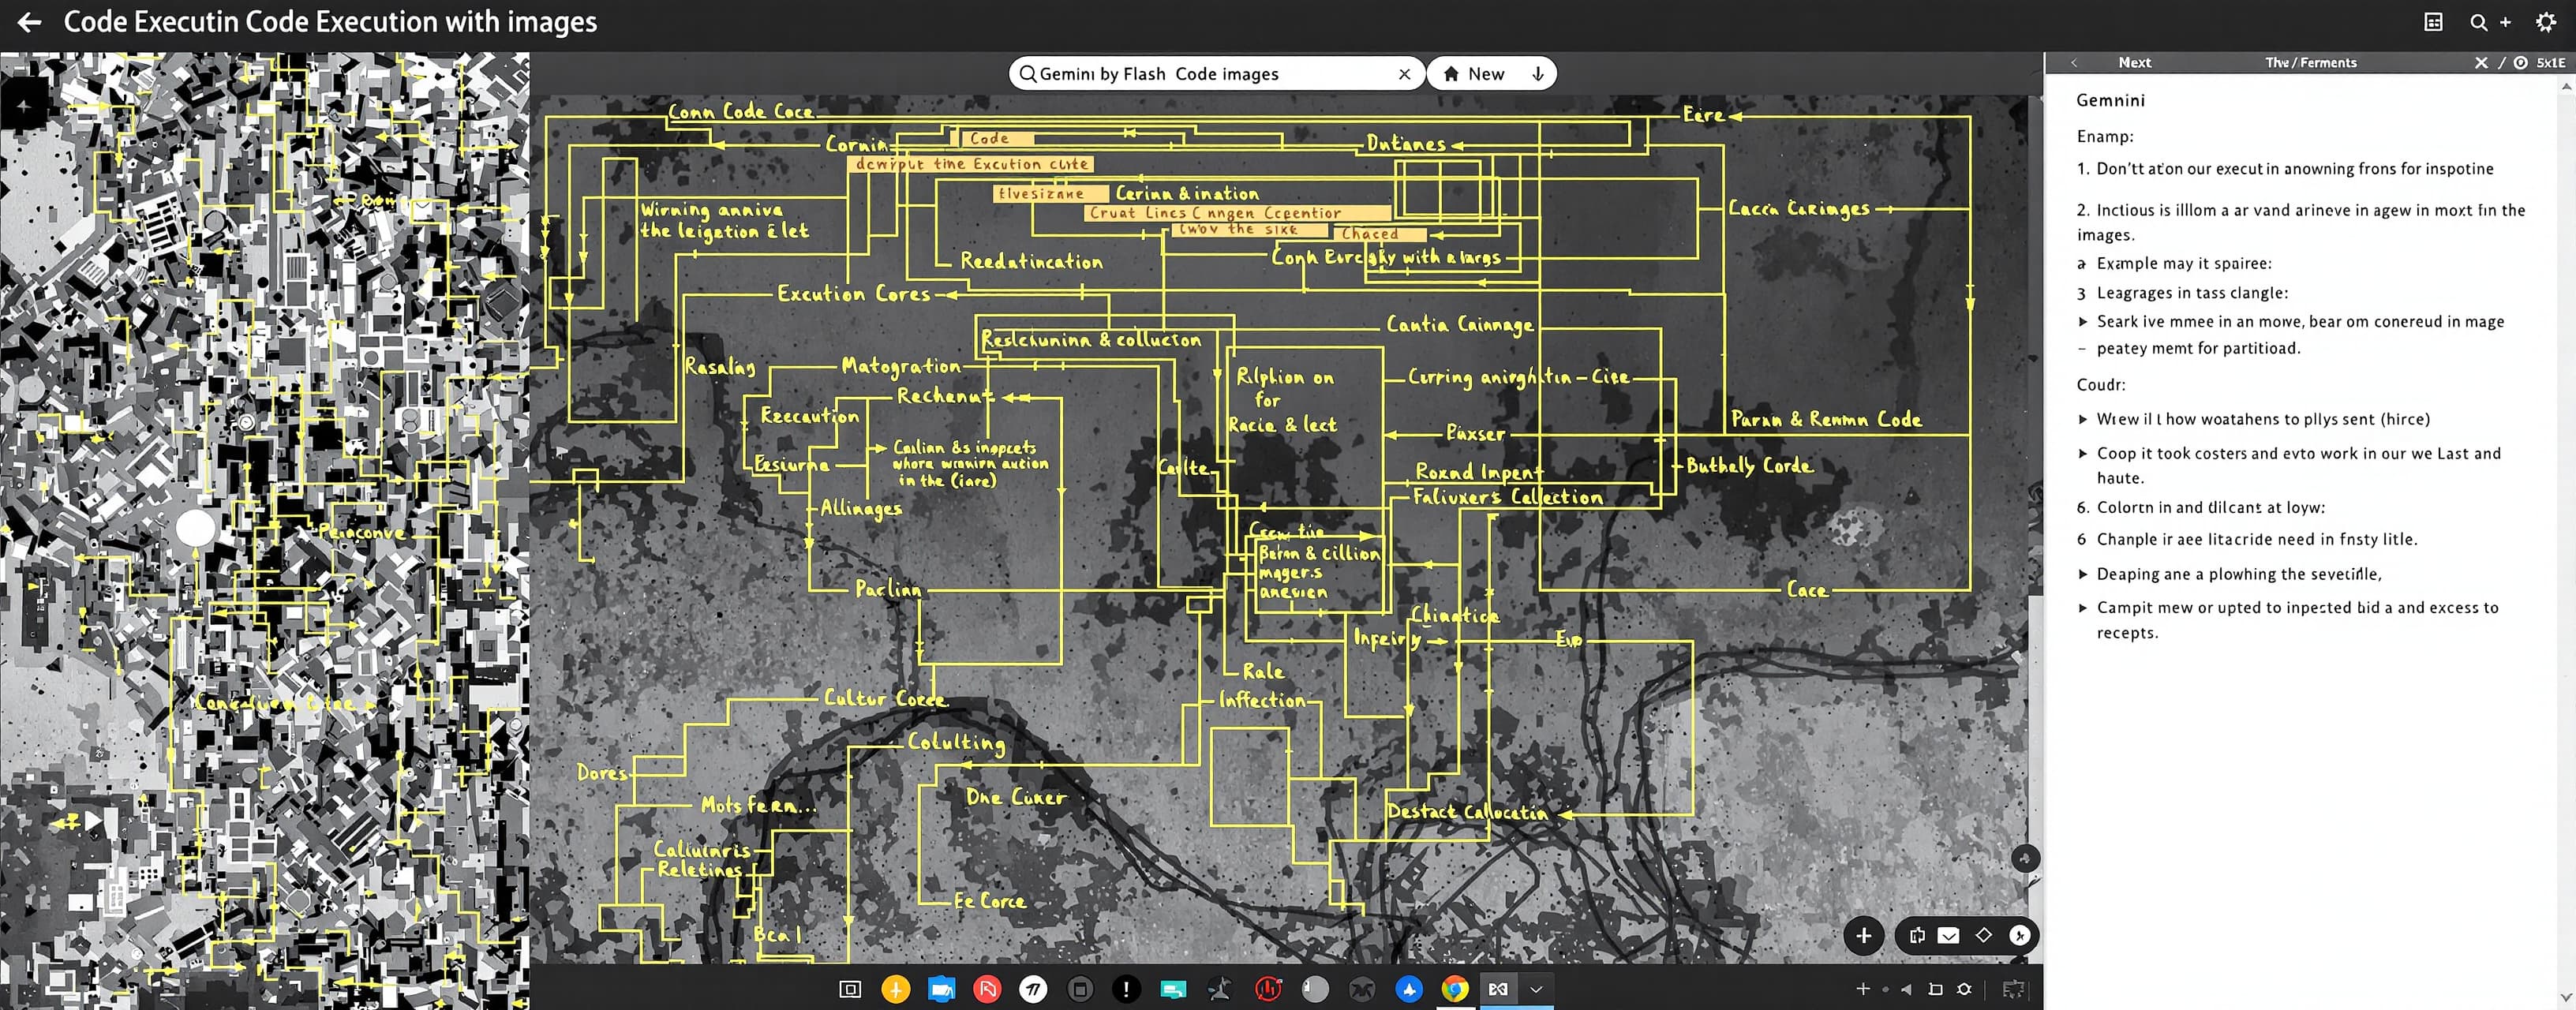Click the home icon on the New button
2576x1010 pixels.
pos(1451,74)
